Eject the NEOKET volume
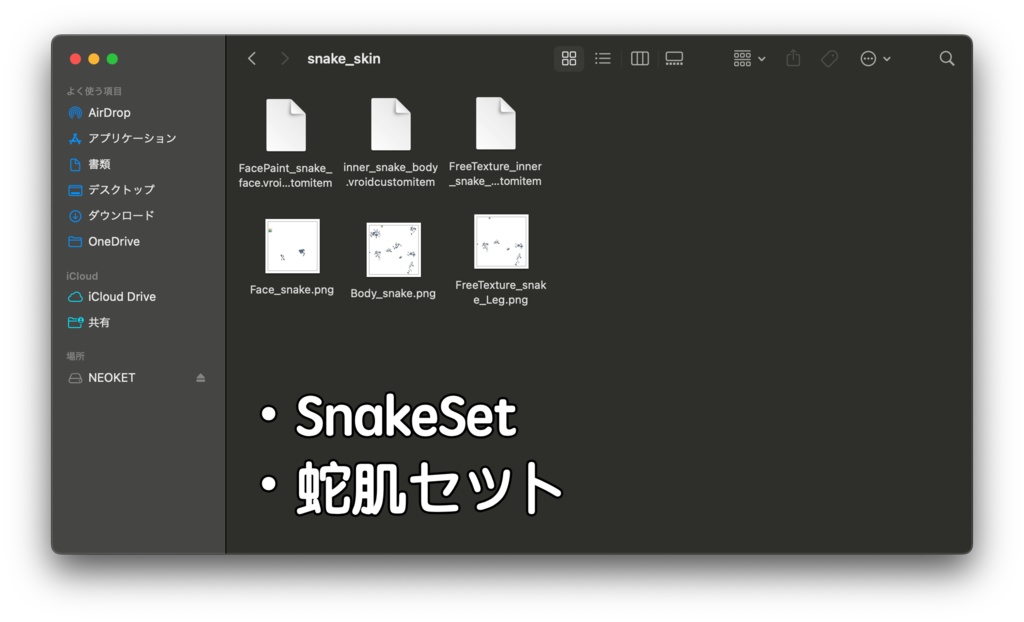 pos(199,377)
